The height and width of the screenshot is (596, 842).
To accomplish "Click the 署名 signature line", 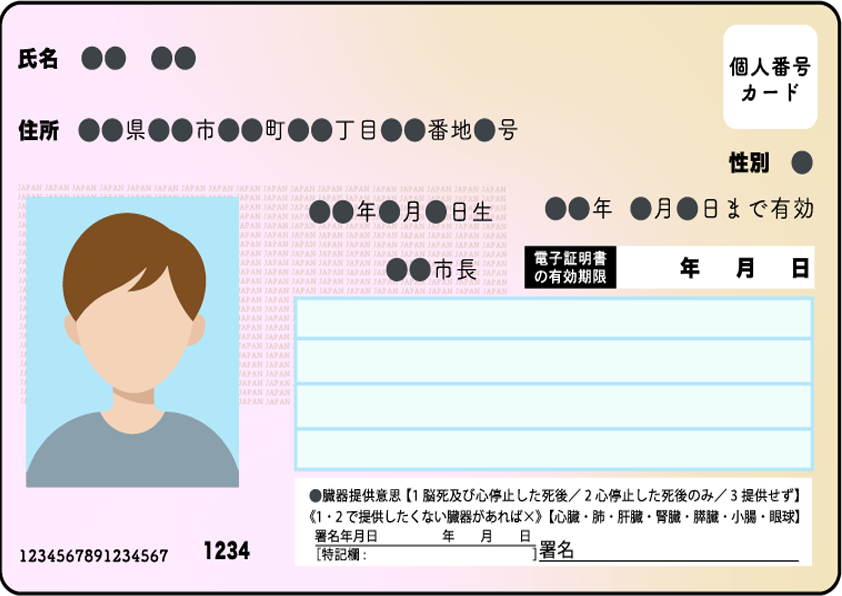I will tap(668, 552).
